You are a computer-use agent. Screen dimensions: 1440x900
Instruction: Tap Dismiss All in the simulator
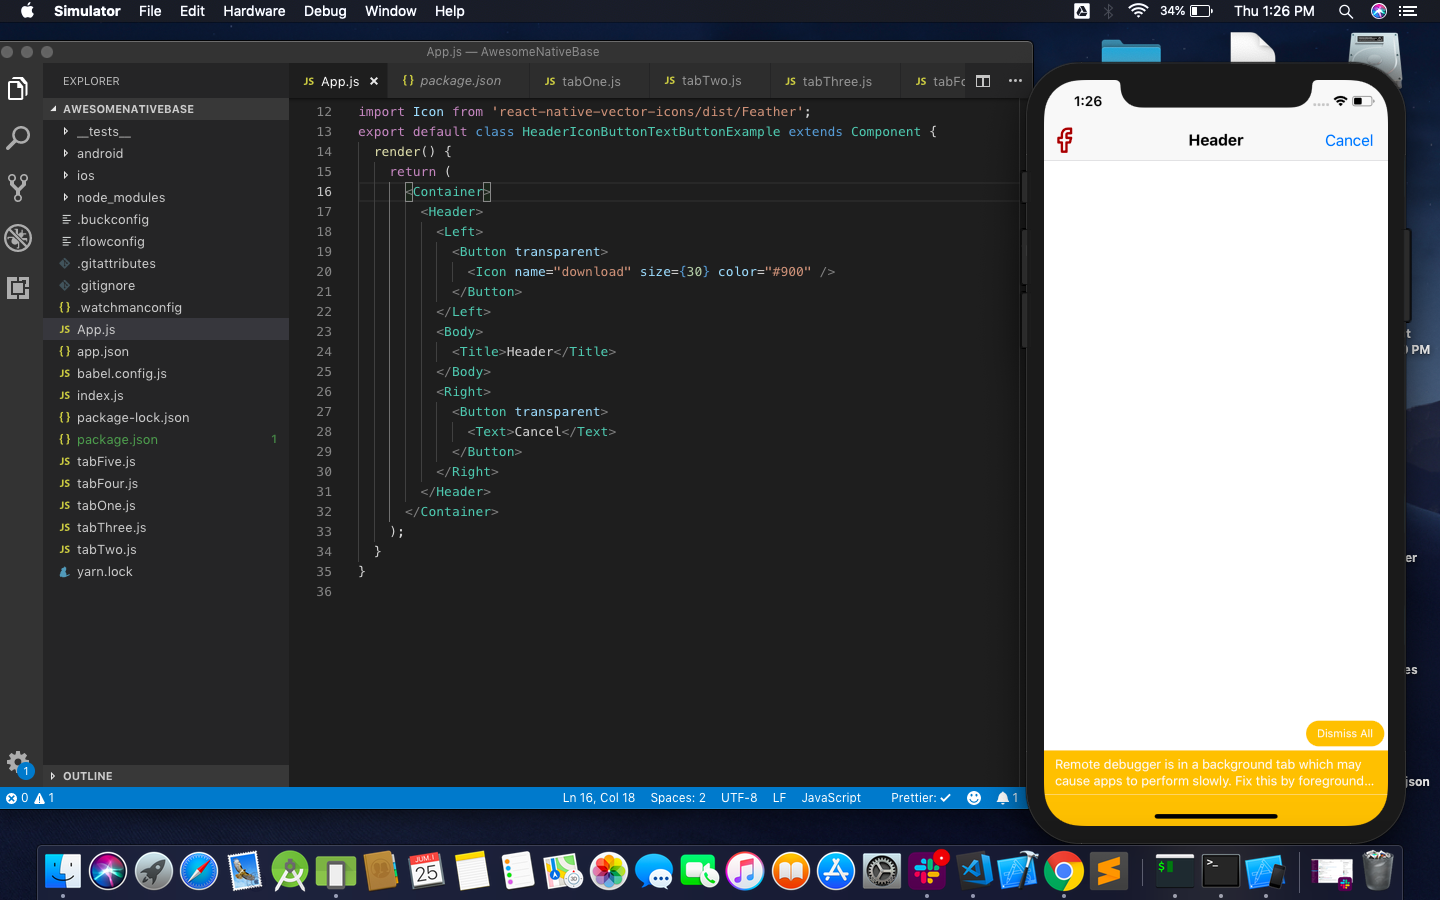point(1344,734)
